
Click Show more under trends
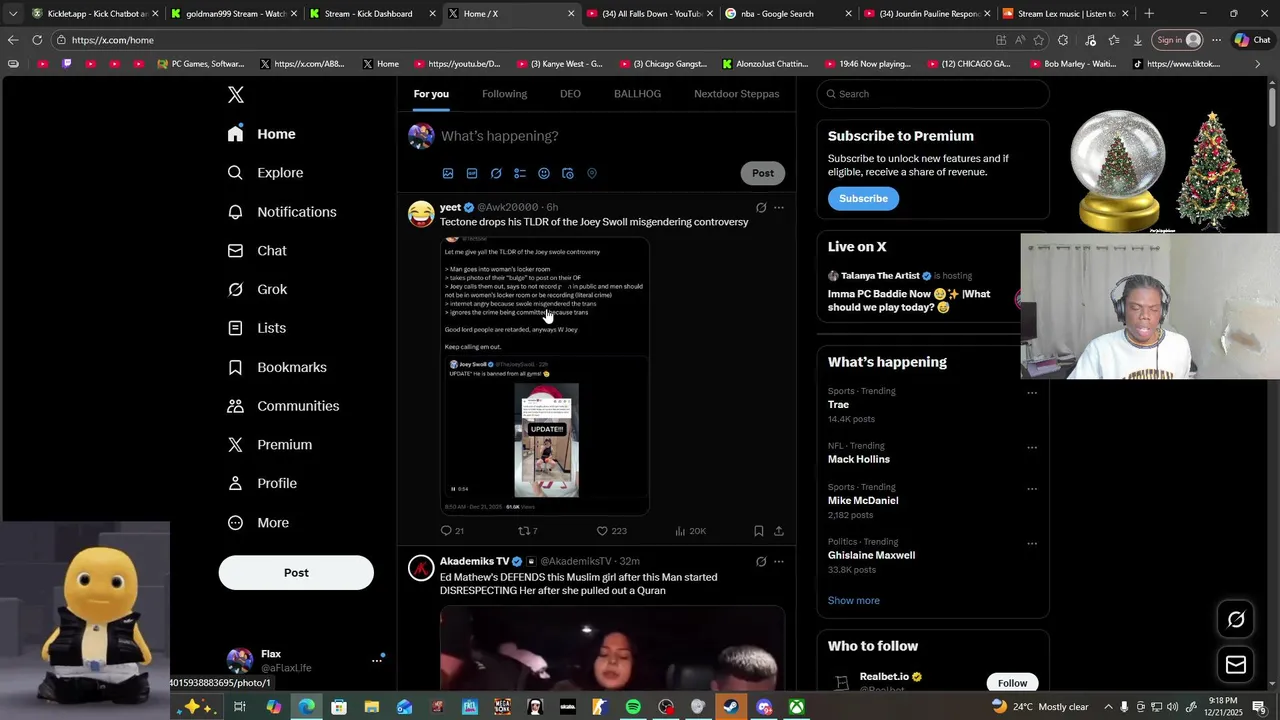pyautogui.click(x=854, y=601)
